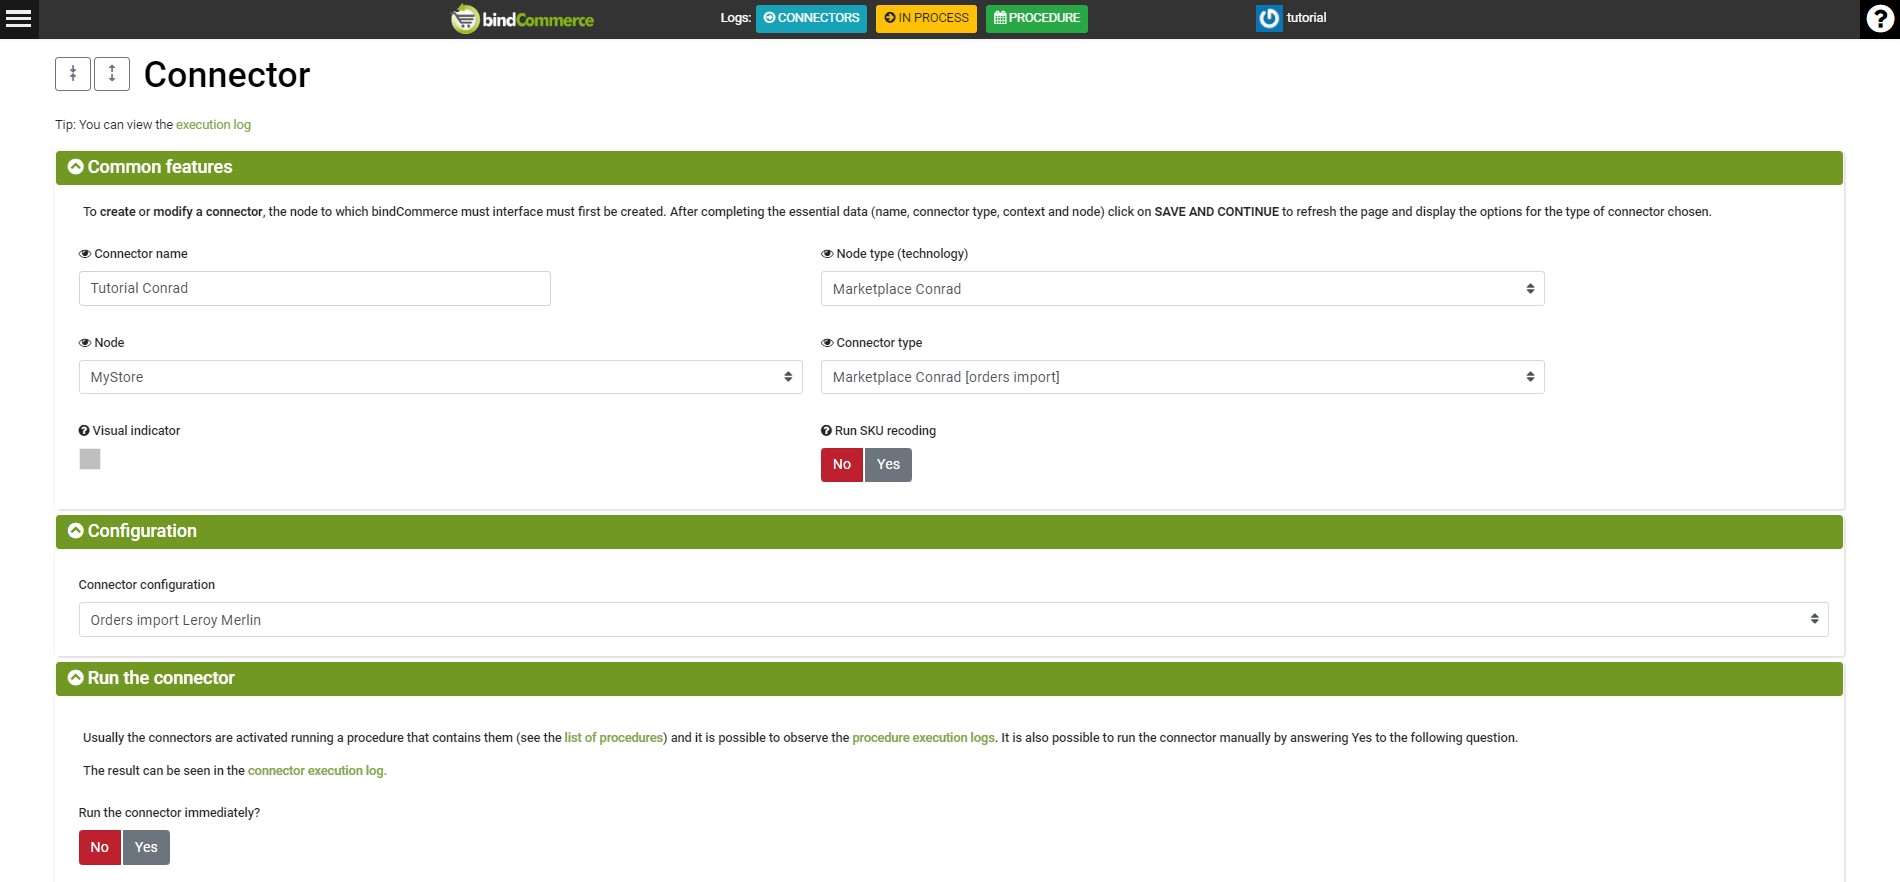Set Run SKU recoding to No

(x=842, y=465)
